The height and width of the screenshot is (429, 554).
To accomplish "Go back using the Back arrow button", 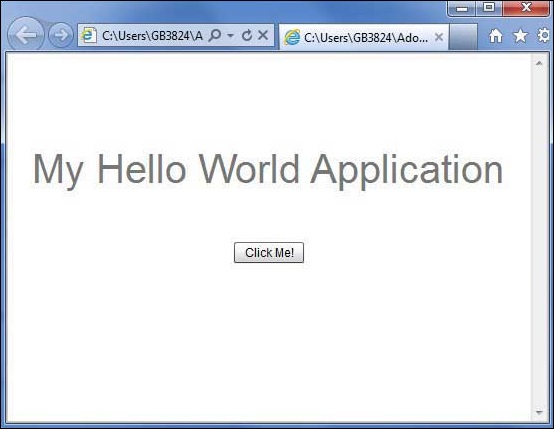I will click(25, 34).
